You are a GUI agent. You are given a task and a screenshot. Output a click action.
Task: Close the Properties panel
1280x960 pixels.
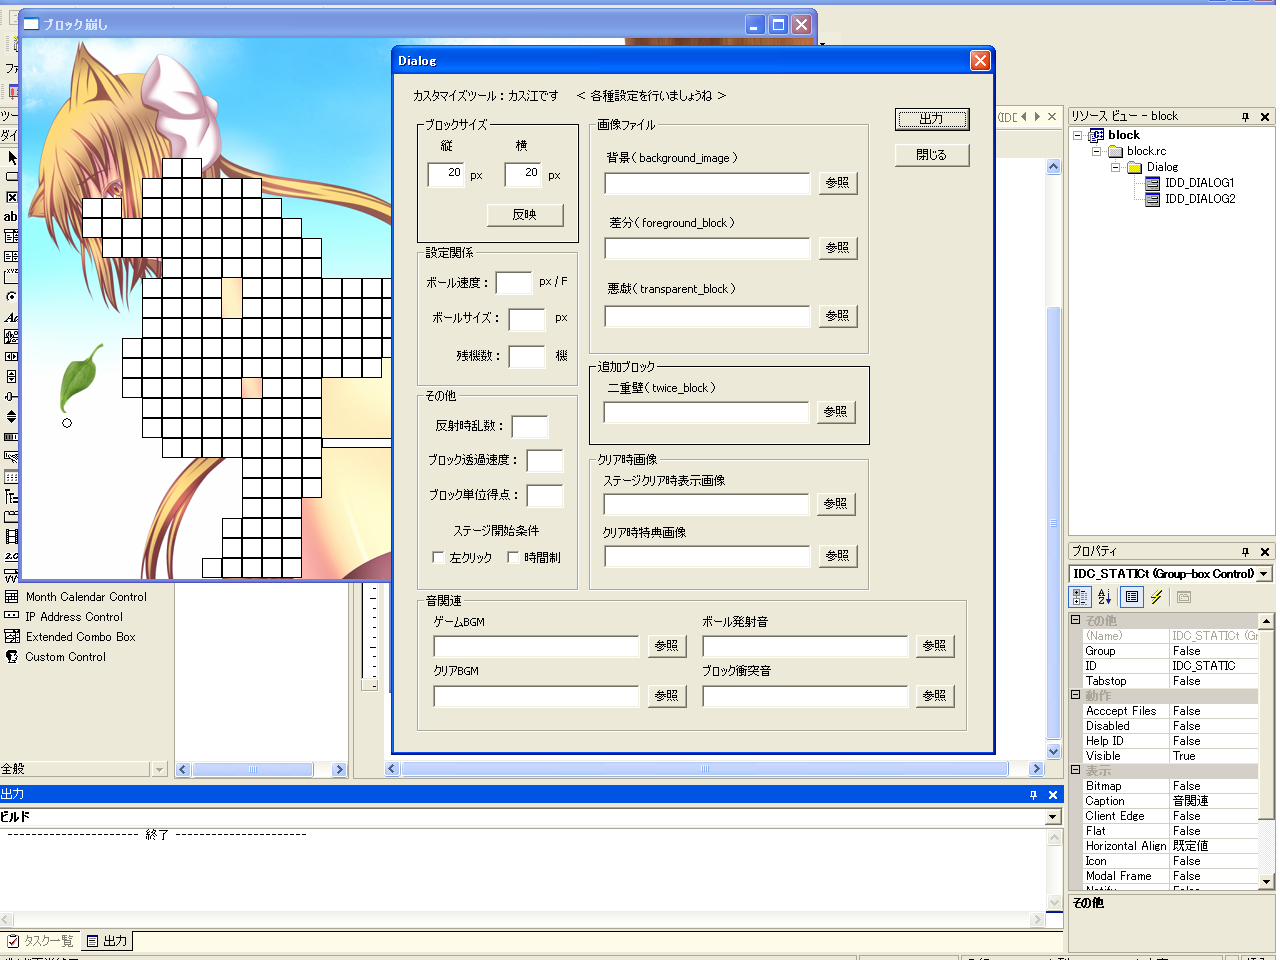click(1265, 552)
